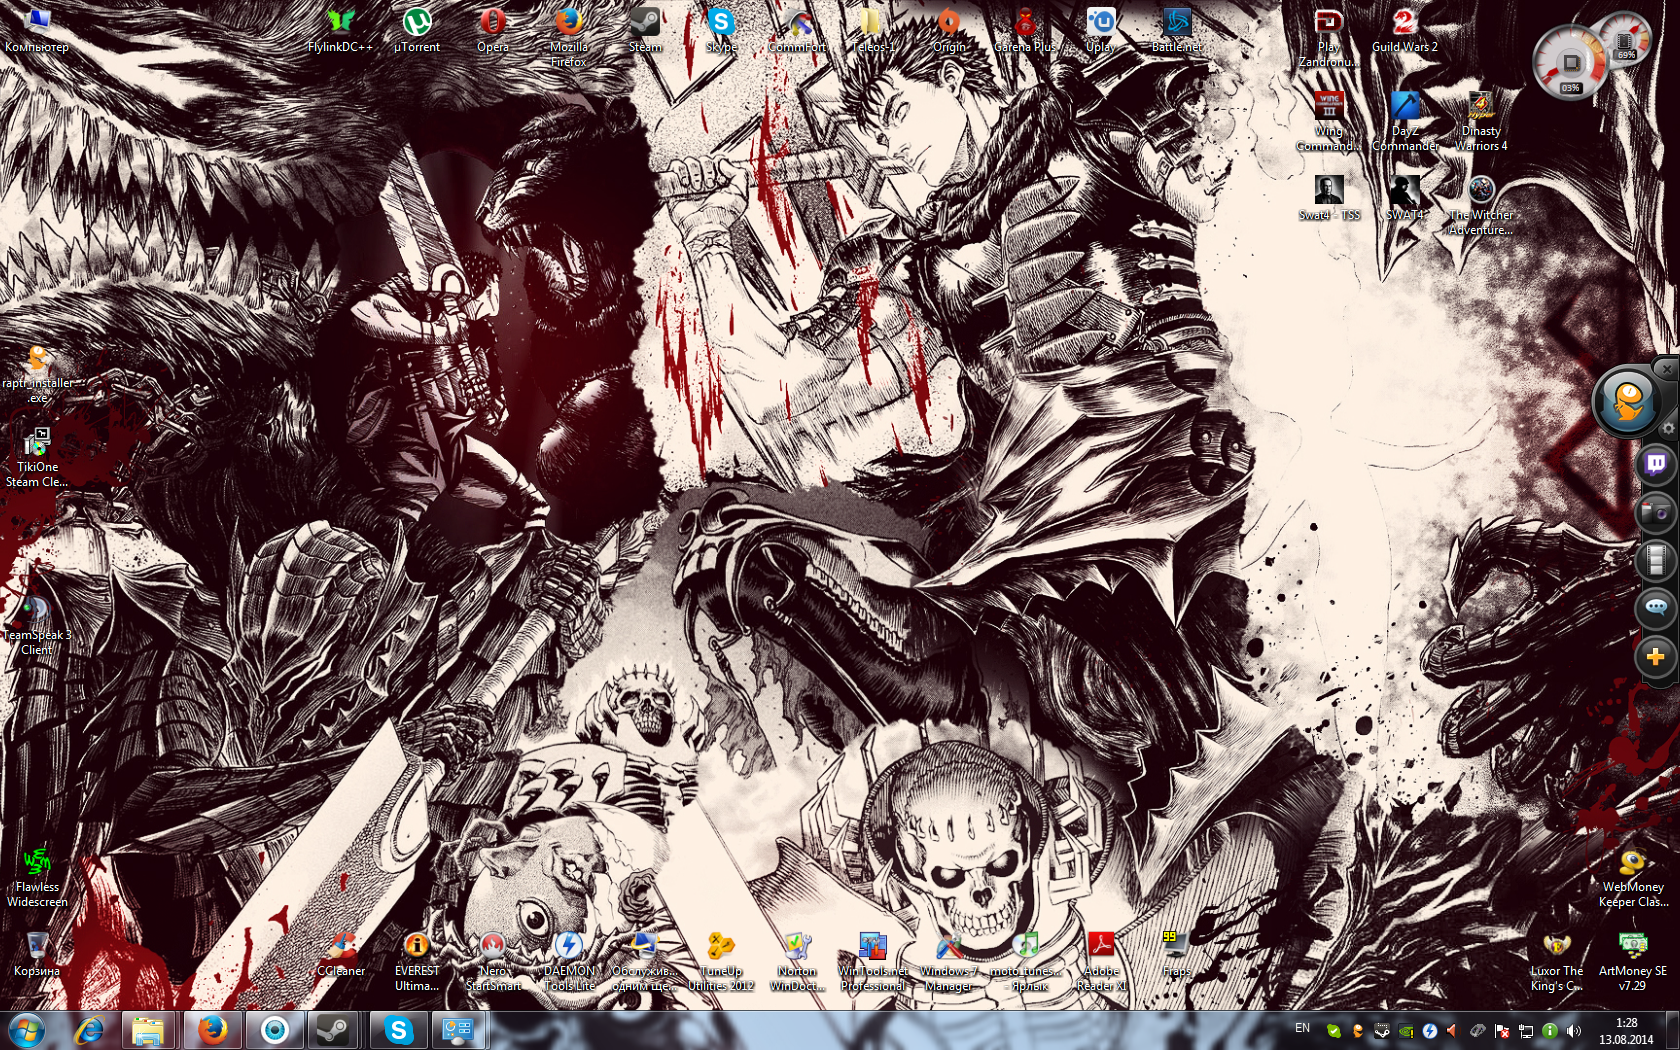1680x1050 pixels.
Task: Launch WinTools.net Professional shortcut
Action: pos(873,961)
